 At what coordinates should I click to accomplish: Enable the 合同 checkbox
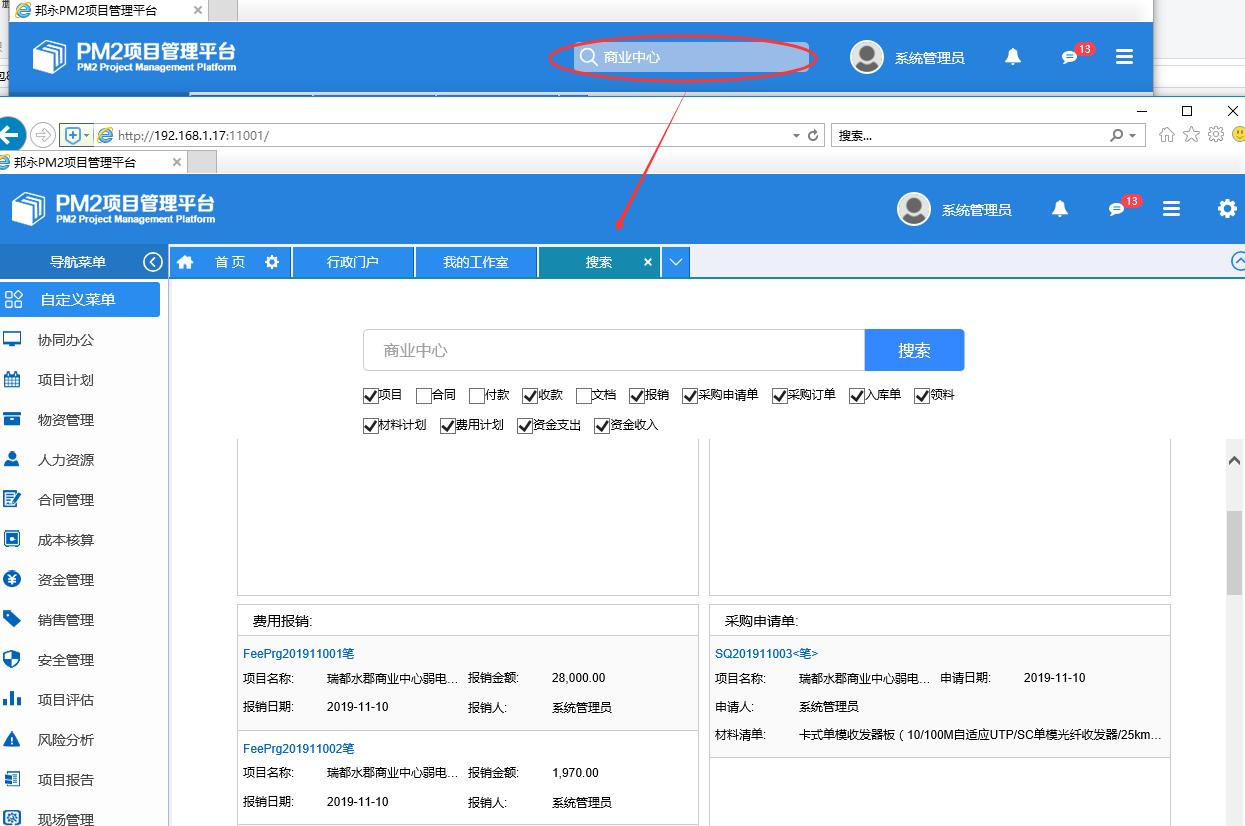coord(424,396)
